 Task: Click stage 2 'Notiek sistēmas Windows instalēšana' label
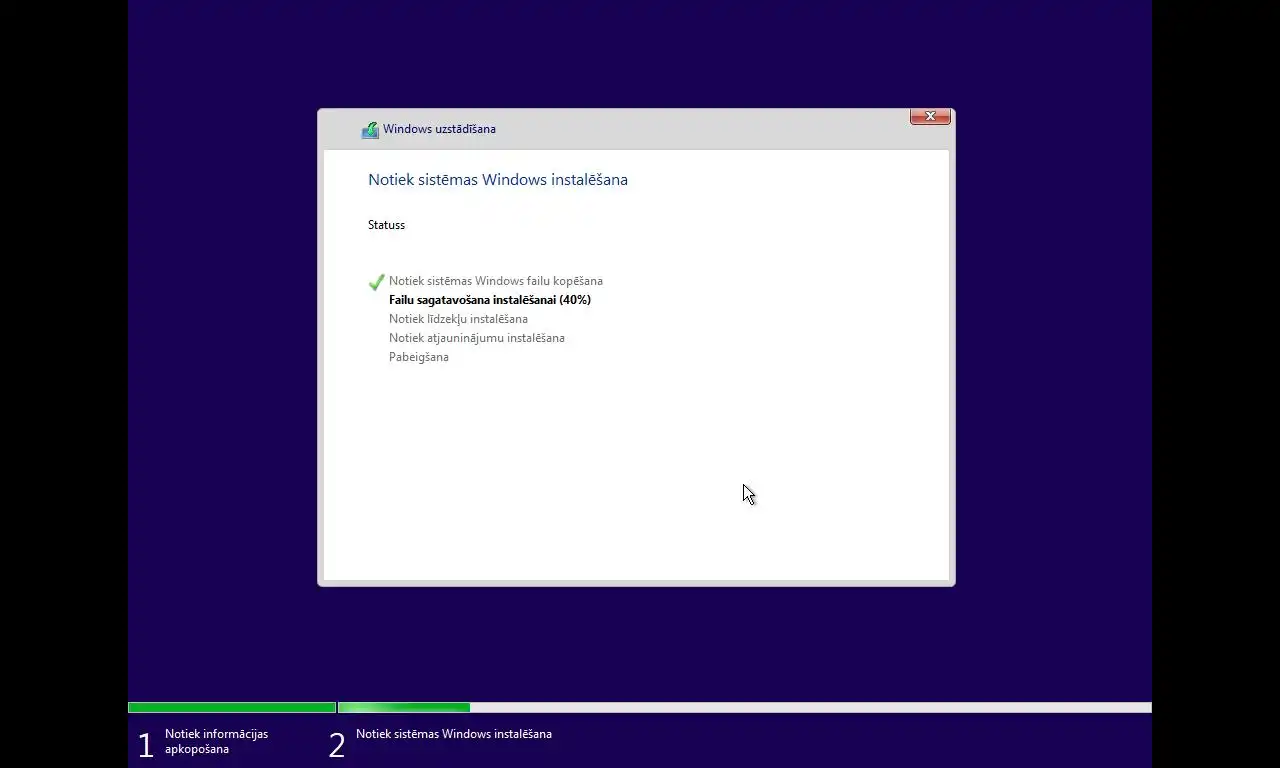click(454, 734)
